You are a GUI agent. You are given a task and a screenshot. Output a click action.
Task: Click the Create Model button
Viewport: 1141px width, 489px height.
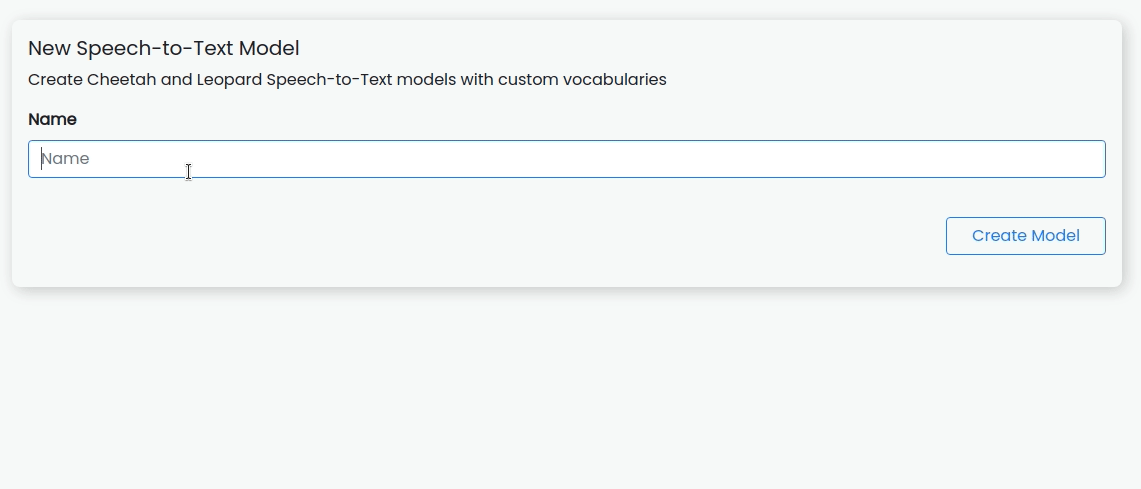tap(1025, 236)
